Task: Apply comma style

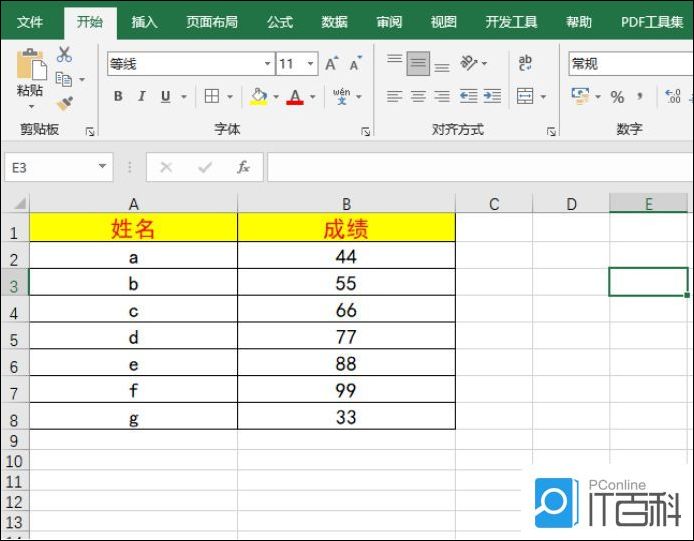Action: (640, 96)
